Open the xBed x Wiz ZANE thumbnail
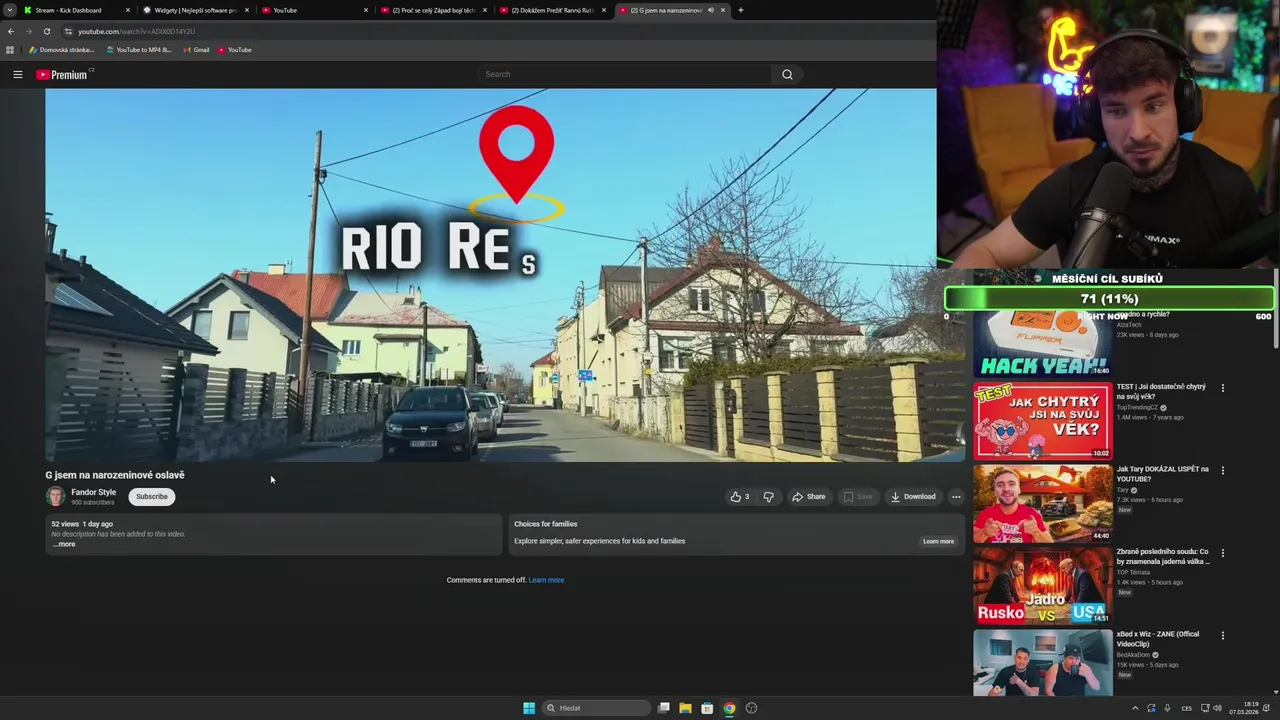Viewport: 1280px width, 720px height. (1042, 663)
